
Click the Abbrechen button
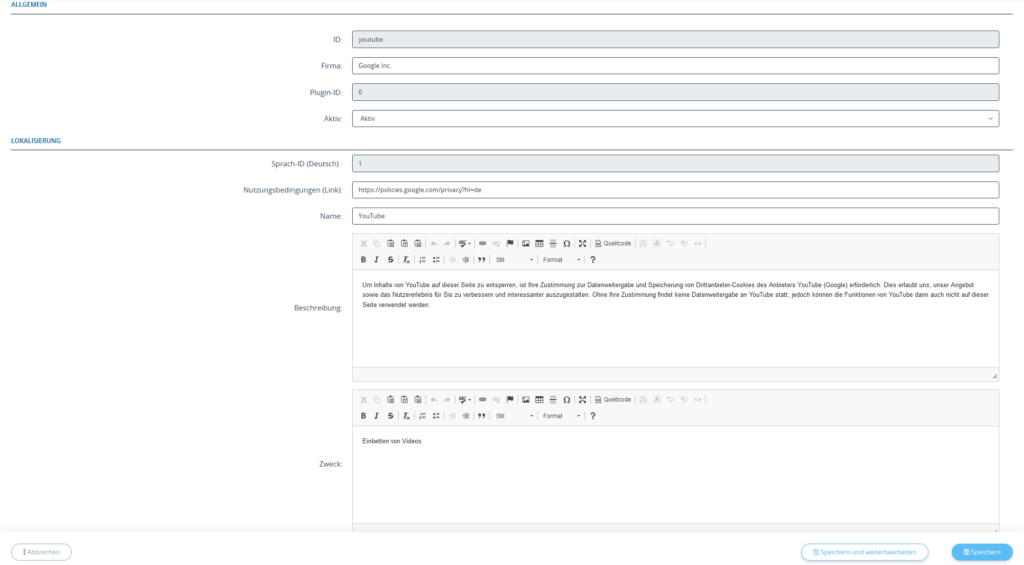pyautogui.click(x=41, y=552)
